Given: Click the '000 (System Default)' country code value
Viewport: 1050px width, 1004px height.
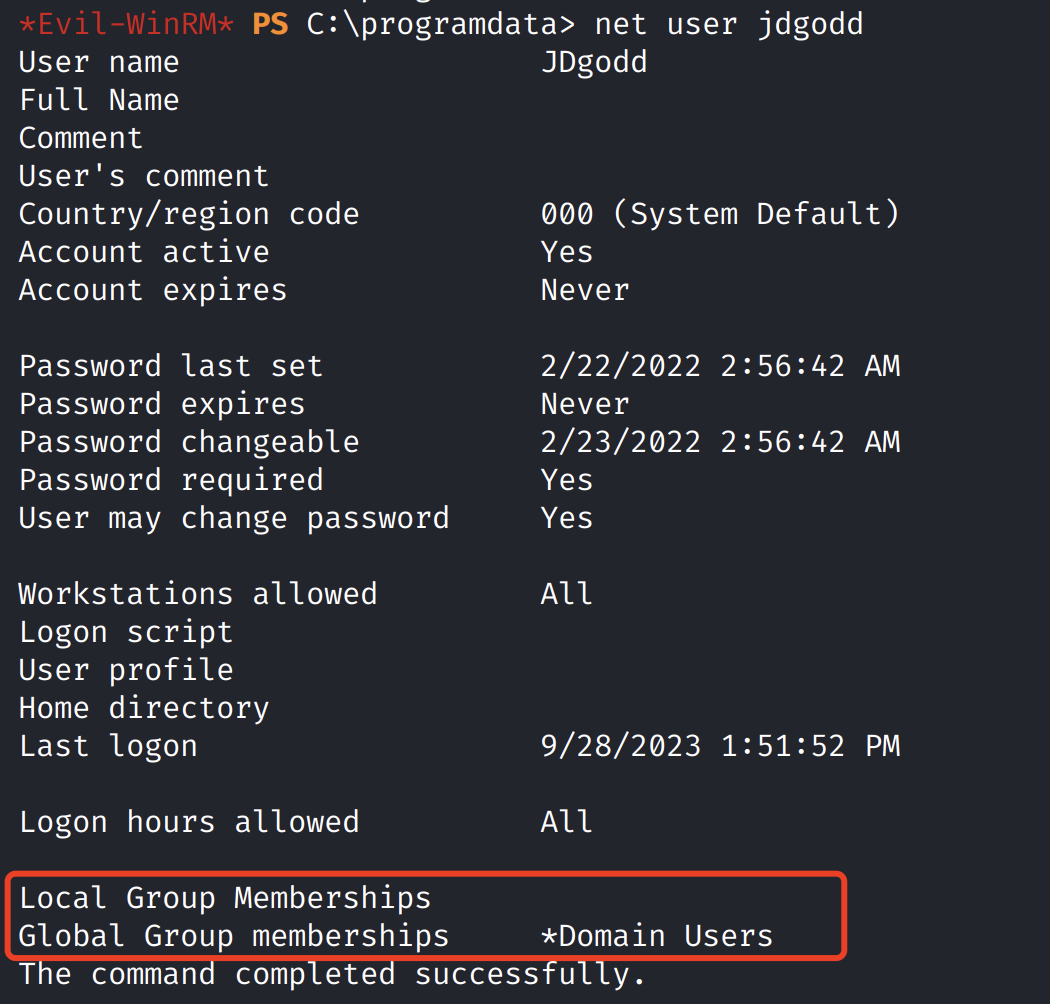Looking at the screenshot, I should point(720,214).
